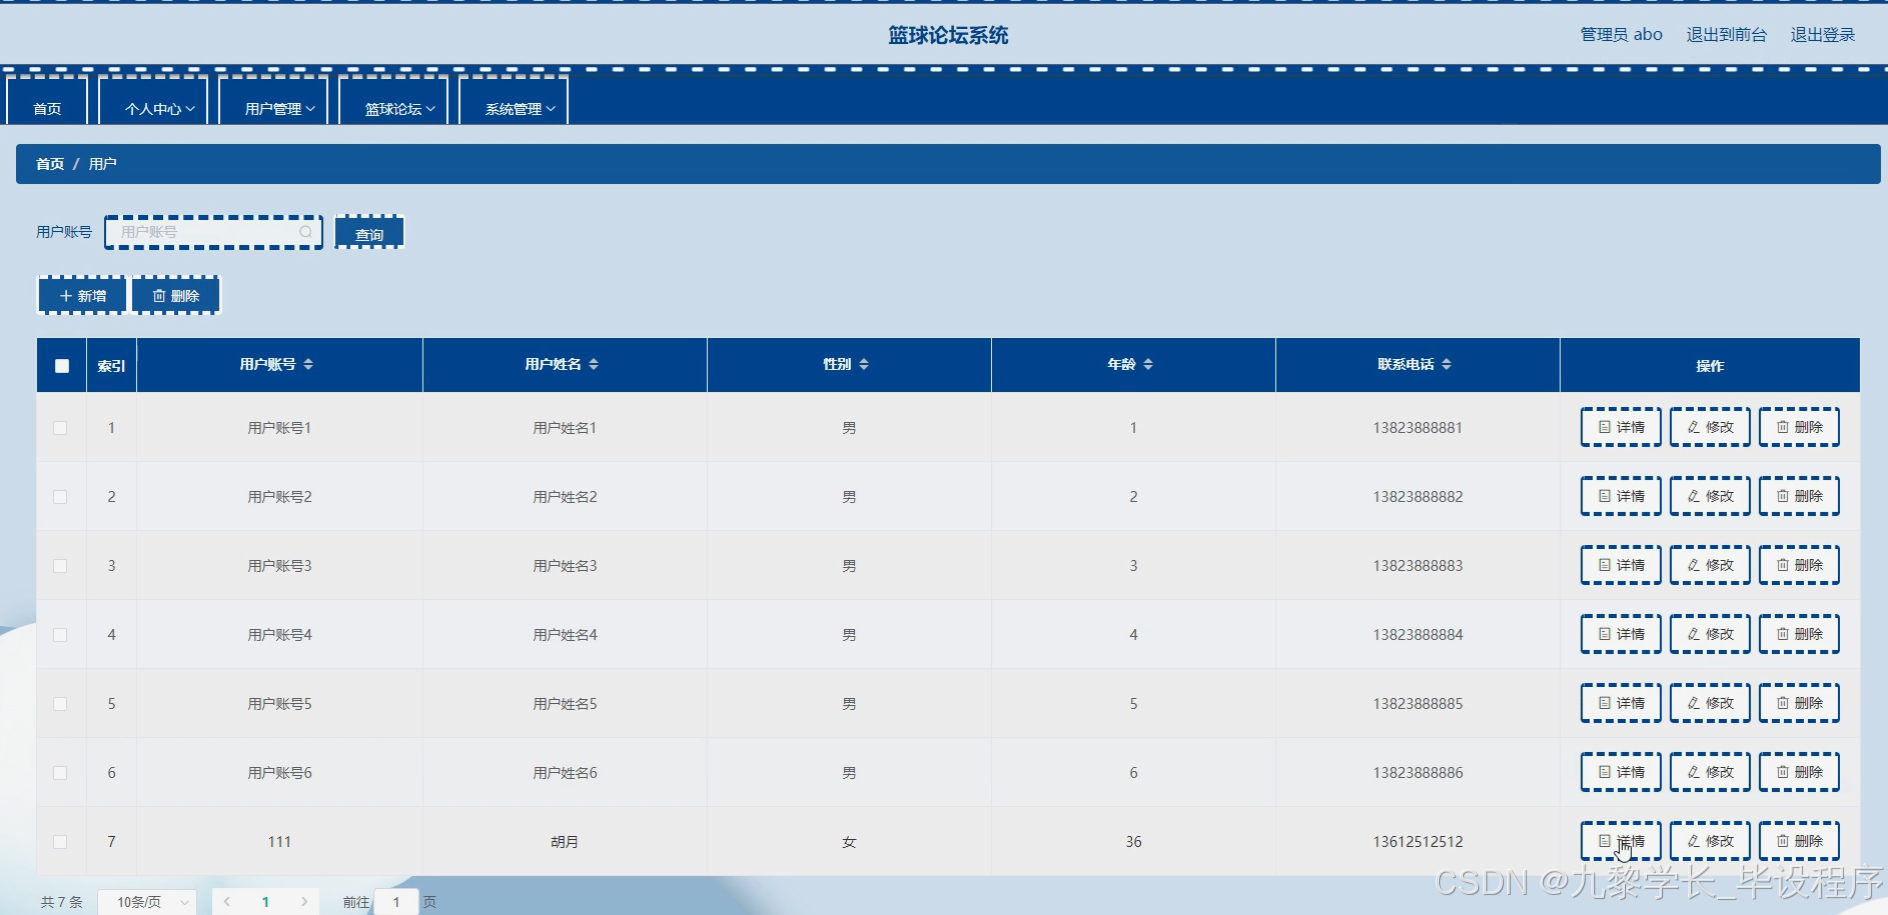The width and height of the screenshot is (1888, 915).
Task: Click 修改 for user 胡月
Action: pos(1710,841)
